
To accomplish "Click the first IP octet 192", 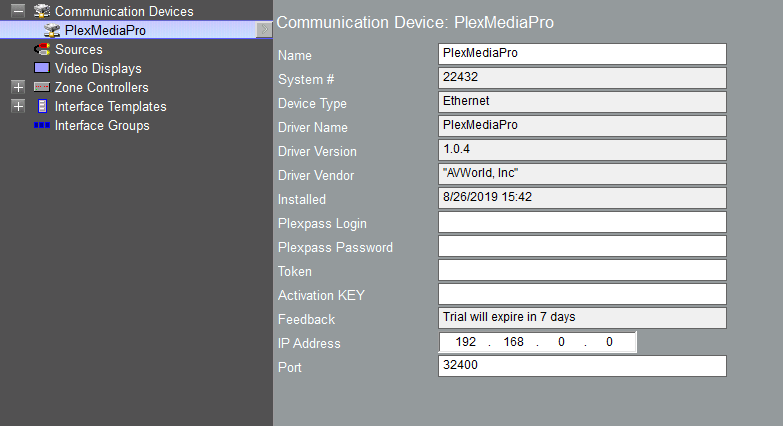I will (x=465, y=342).
